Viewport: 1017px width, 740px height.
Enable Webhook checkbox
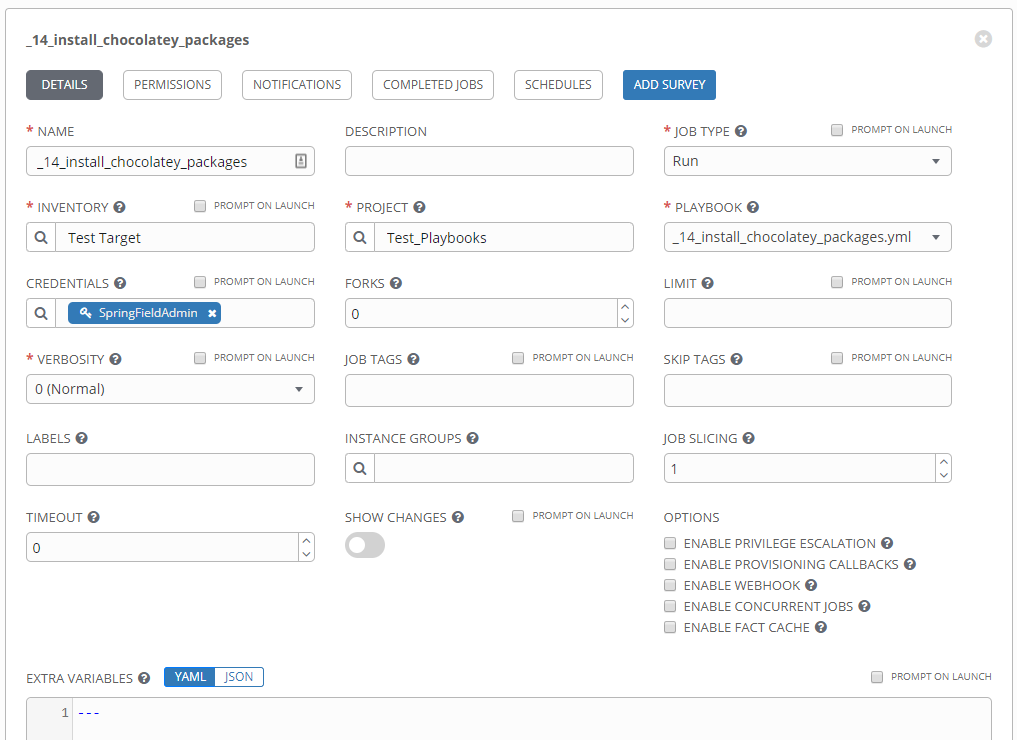670,585
